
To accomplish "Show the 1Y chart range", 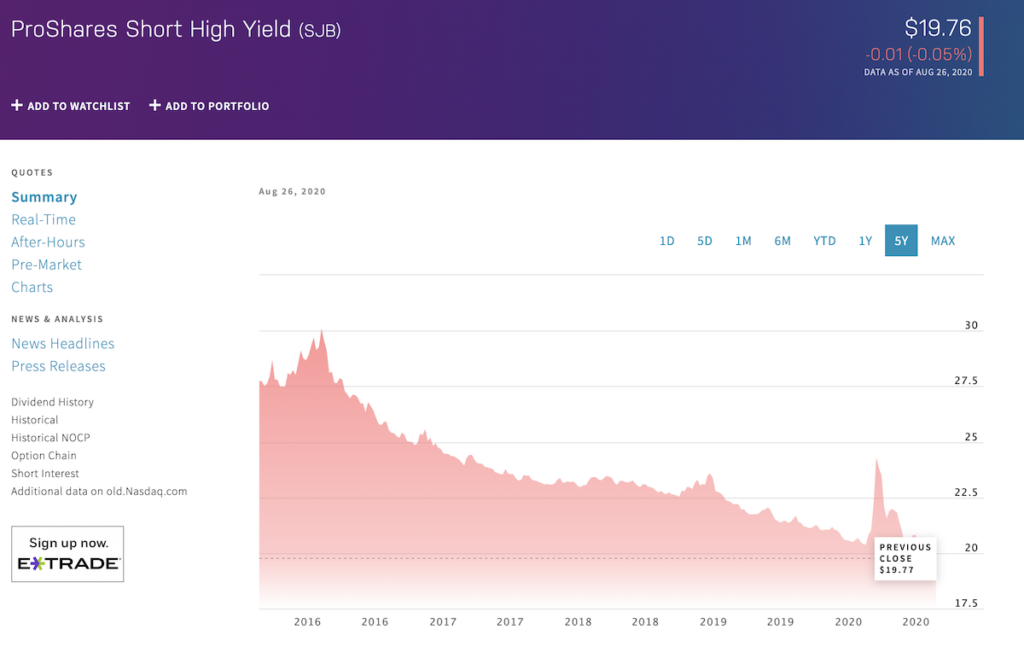I will point(865,241).
